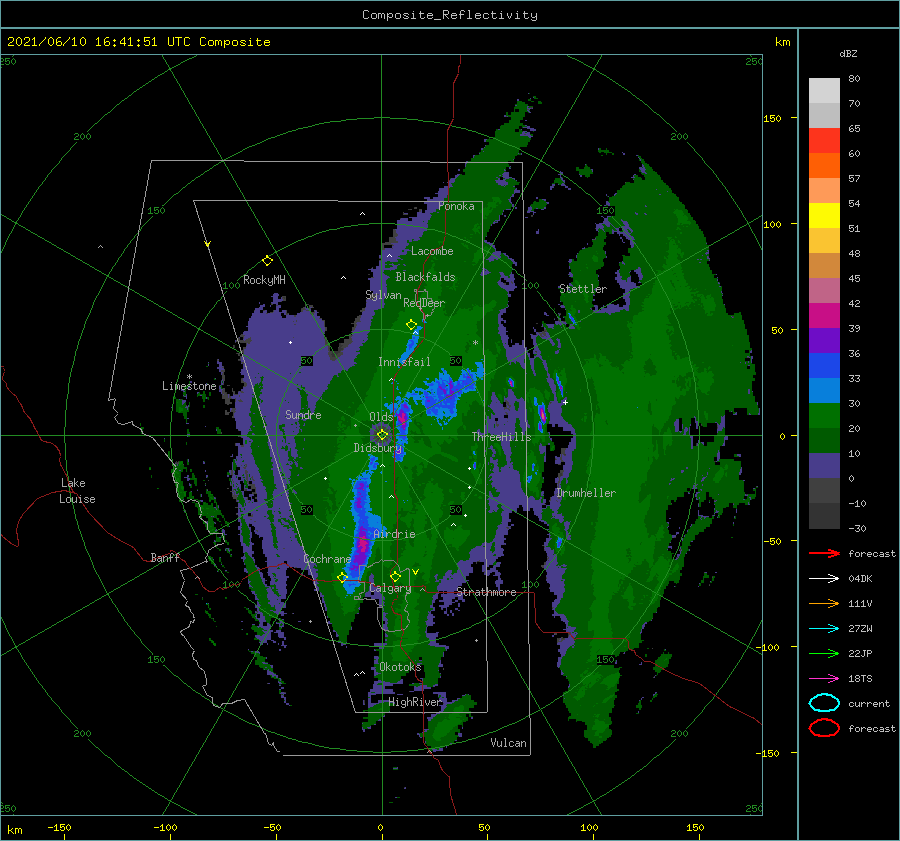Click the Okotoks city label

[x=400, y=667]
